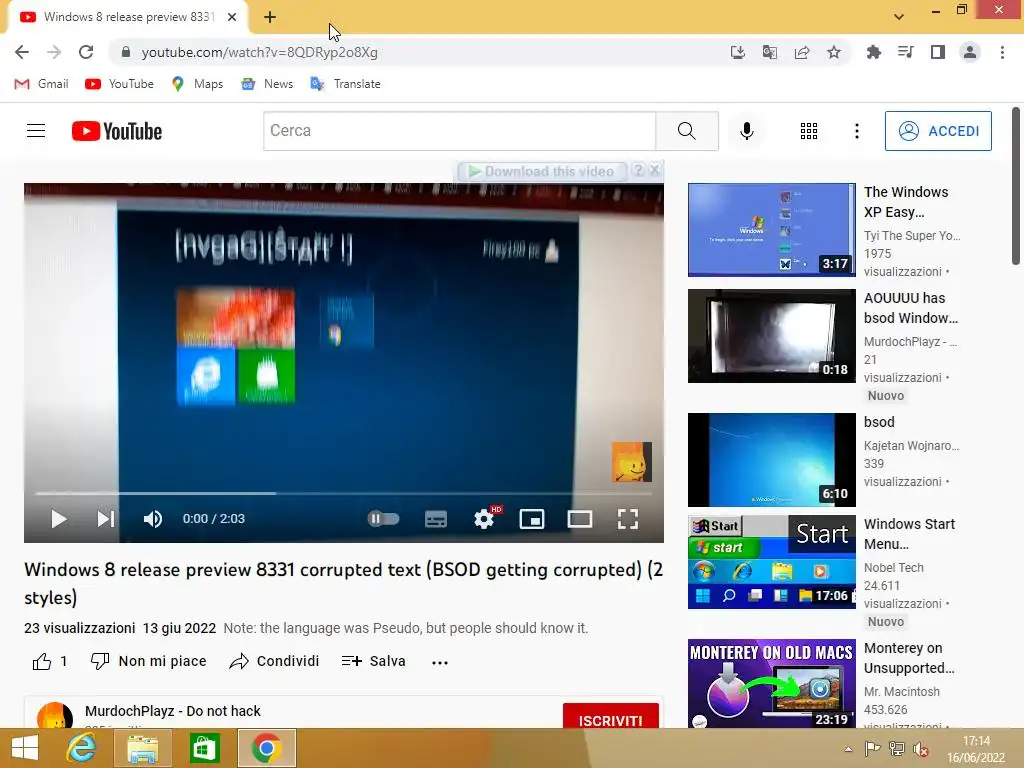
Task: Seek on the video progress bar
Action: click(344, 493)
